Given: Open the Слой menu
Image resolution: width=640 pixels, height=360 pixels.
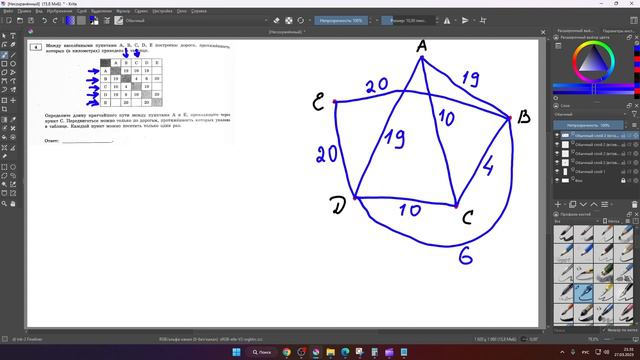Looking at the screenshot, I should point(82,11).
